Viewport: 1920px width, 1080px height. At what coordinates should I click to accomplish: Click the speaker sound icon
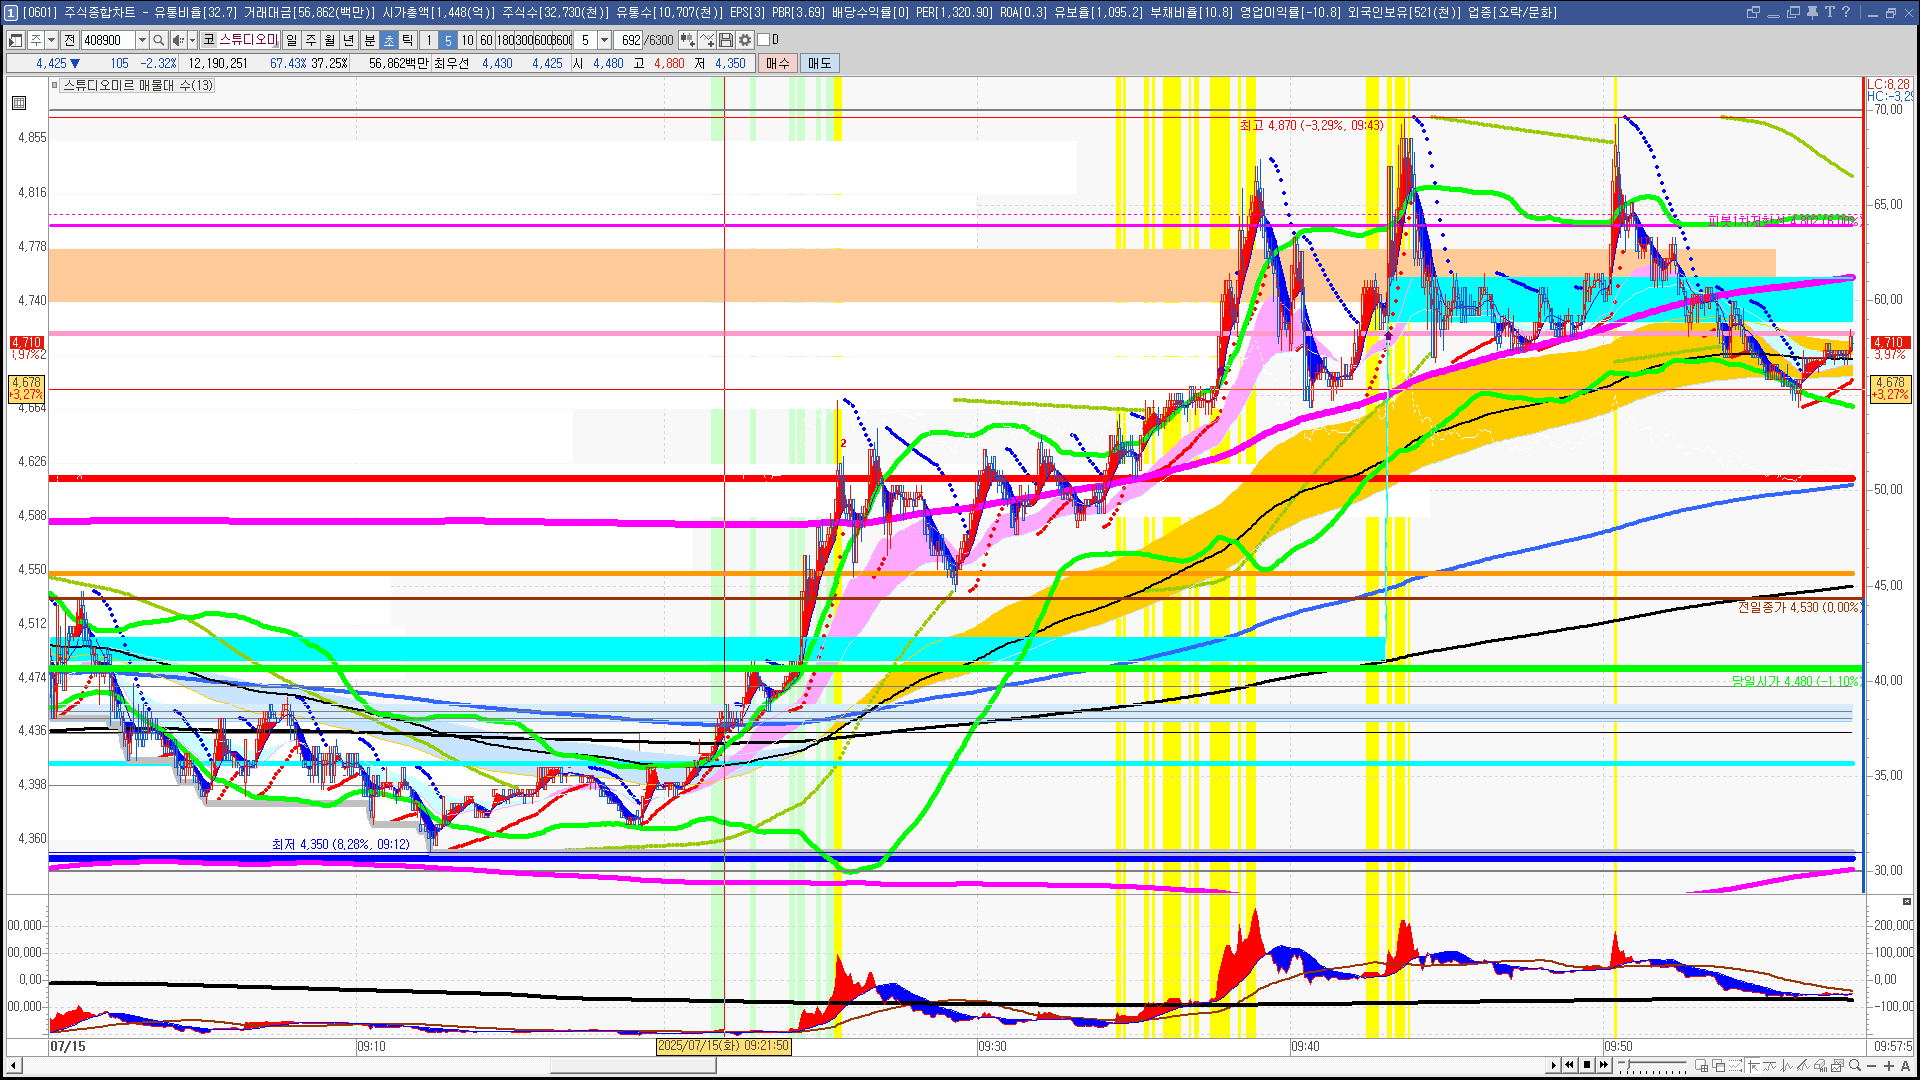pos(178,40)
